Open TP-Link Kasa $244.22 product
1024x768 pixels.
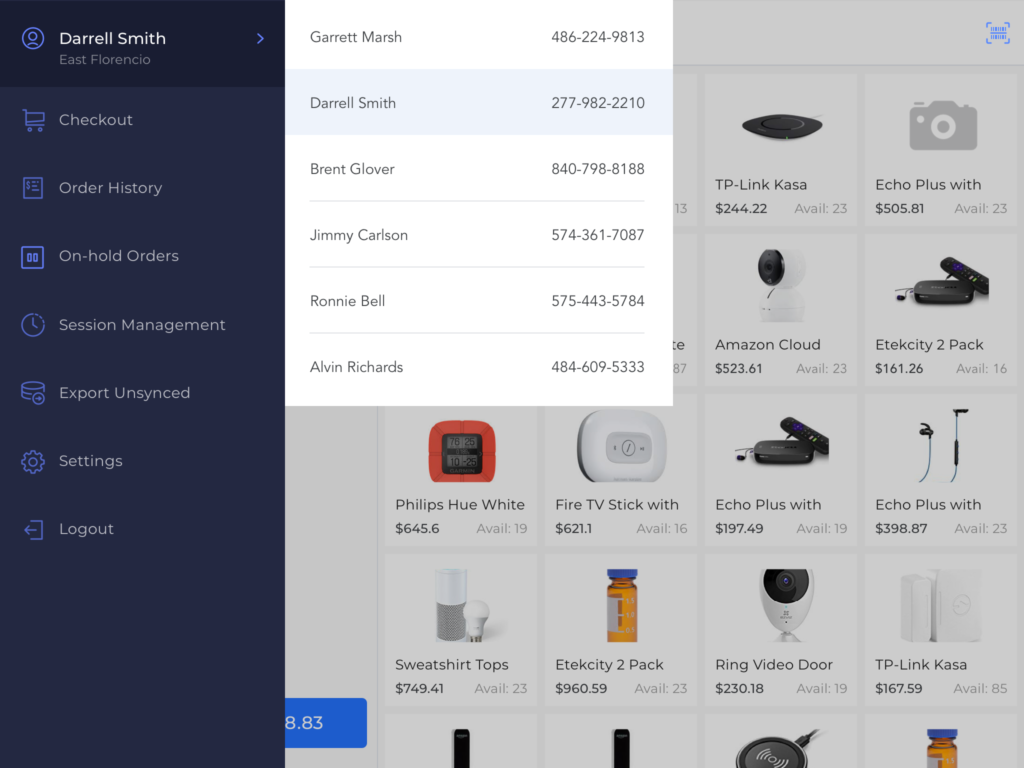point(780,150)
